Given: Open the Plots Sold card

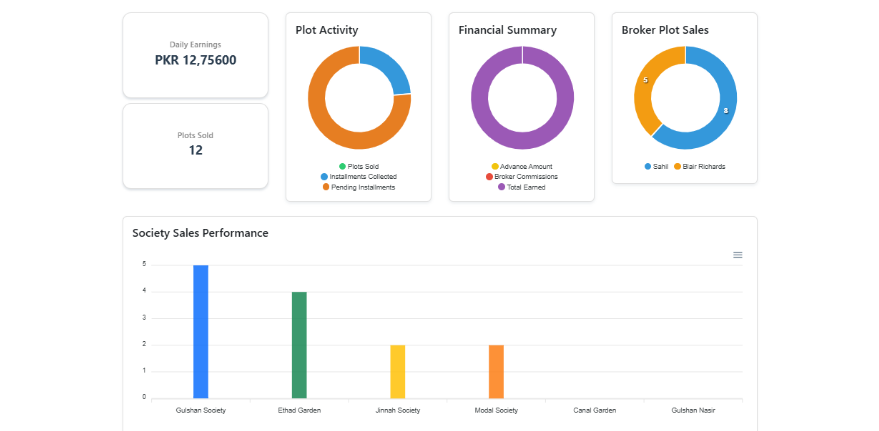Looking at the screenshot, I should coord(195,145).
